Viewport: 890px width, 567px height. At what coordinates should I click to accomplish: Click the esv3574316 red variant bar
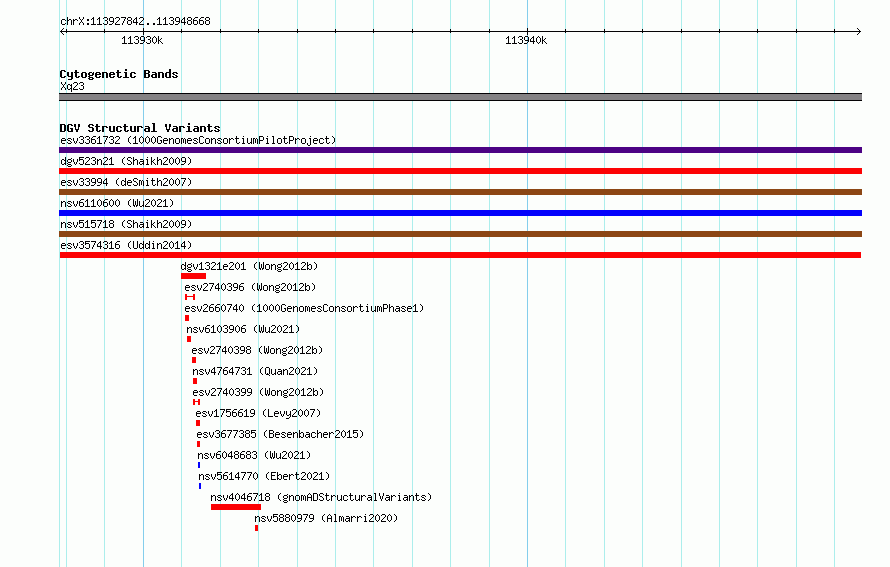click(x=460, y=255)
